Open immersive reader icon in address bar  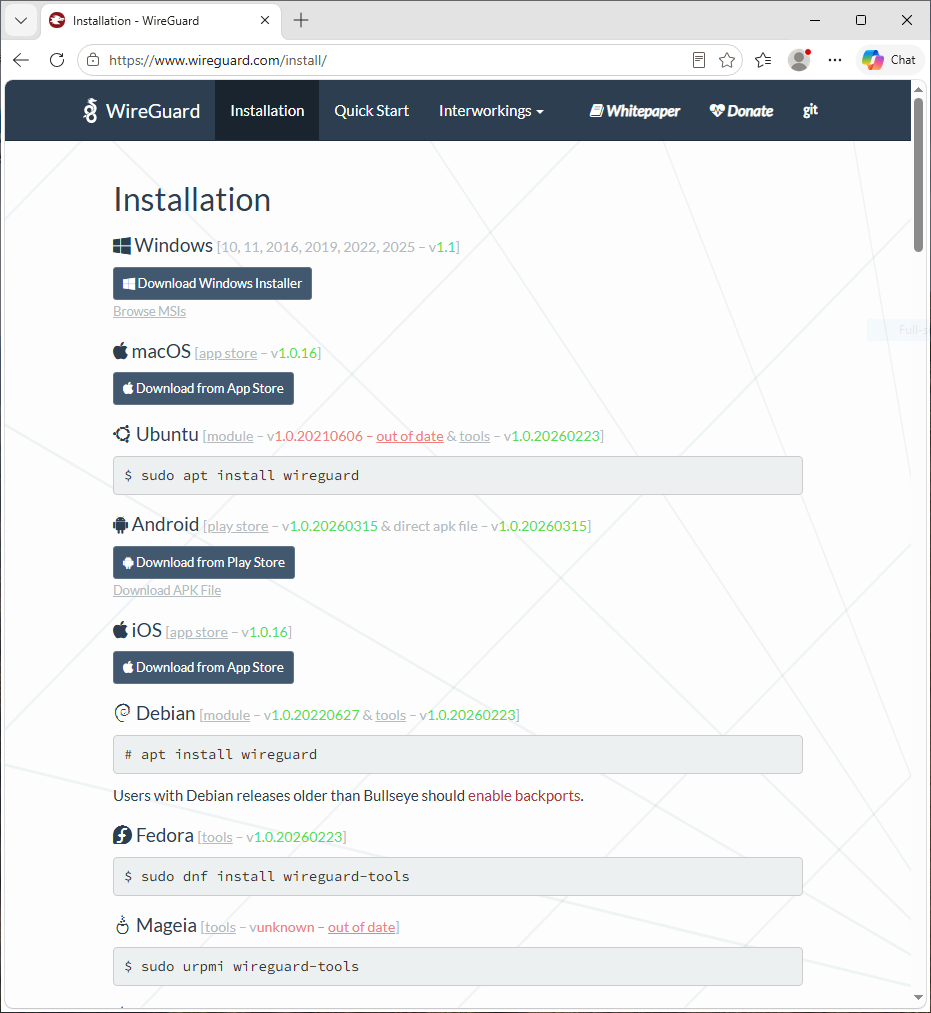698,60
